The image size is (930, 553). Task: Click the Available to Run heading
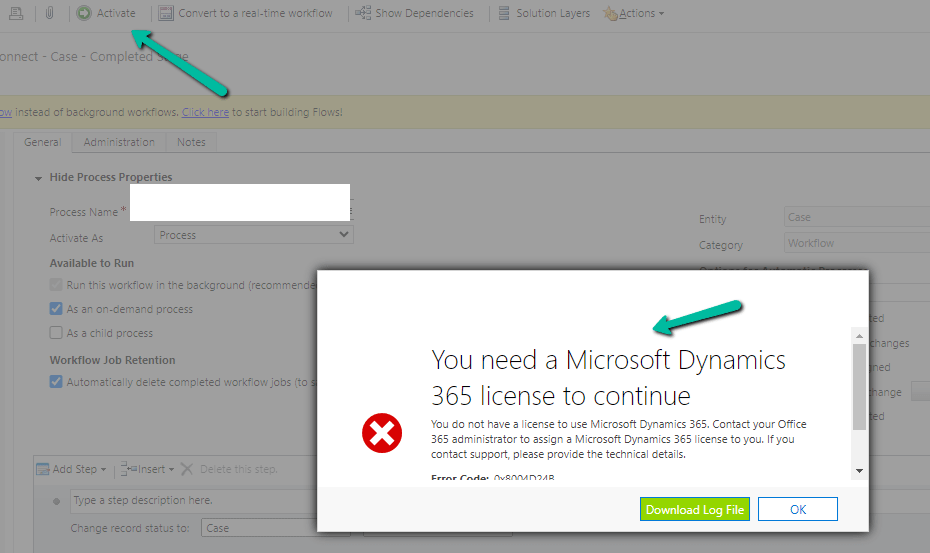coord(92,263)
